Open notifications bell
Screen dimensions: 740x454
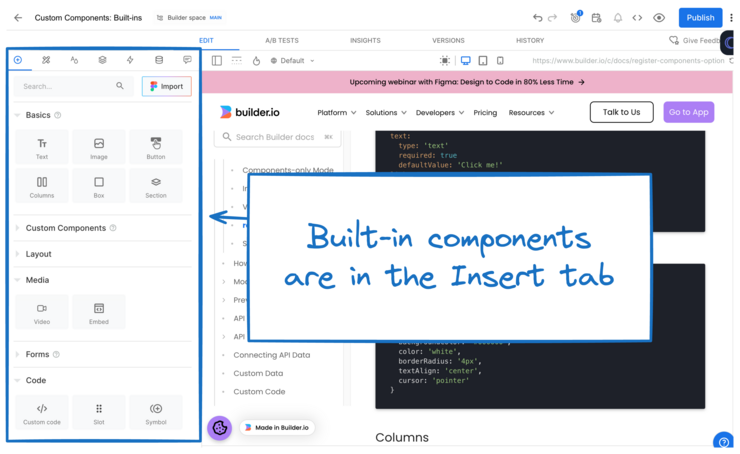coord(617,18)
